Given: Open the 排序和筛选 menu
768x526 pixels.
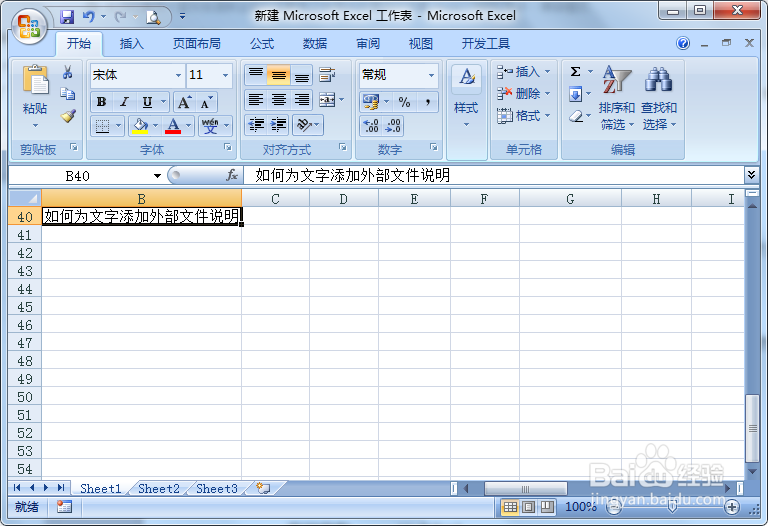Looking at the screenshot, I should click(x=617, y=98).
